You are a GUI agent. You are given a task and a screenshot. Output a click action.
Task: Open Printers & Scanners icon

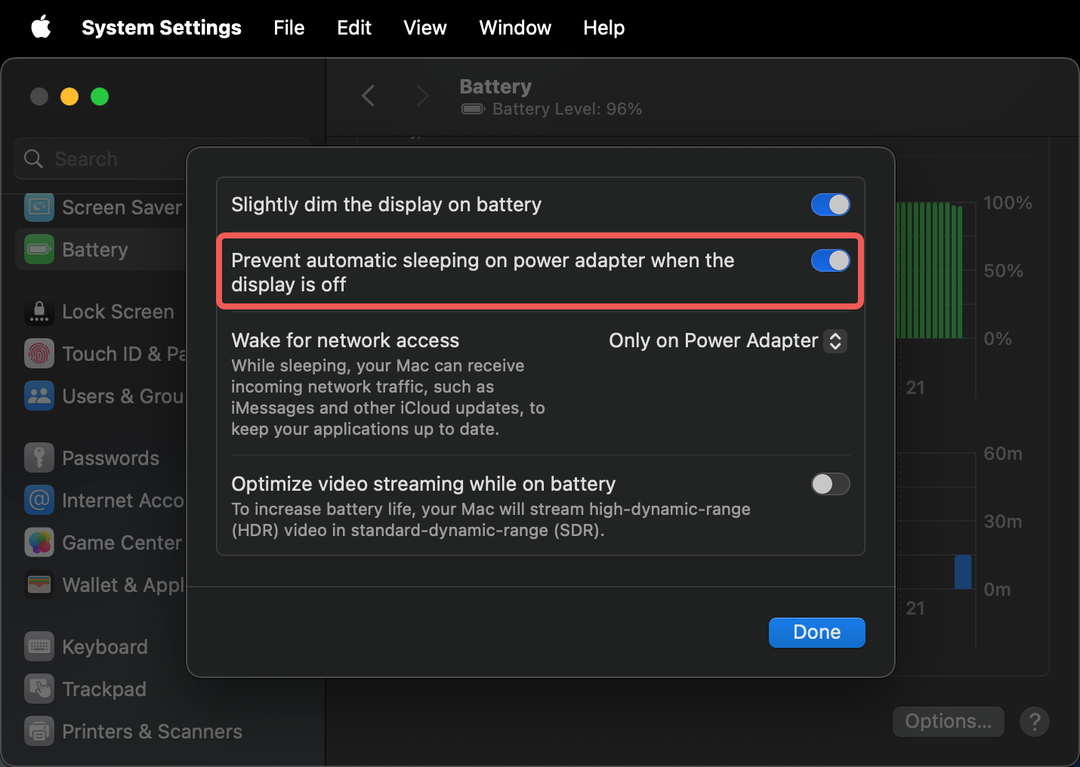pyautogui.click(x=39, y=731)
